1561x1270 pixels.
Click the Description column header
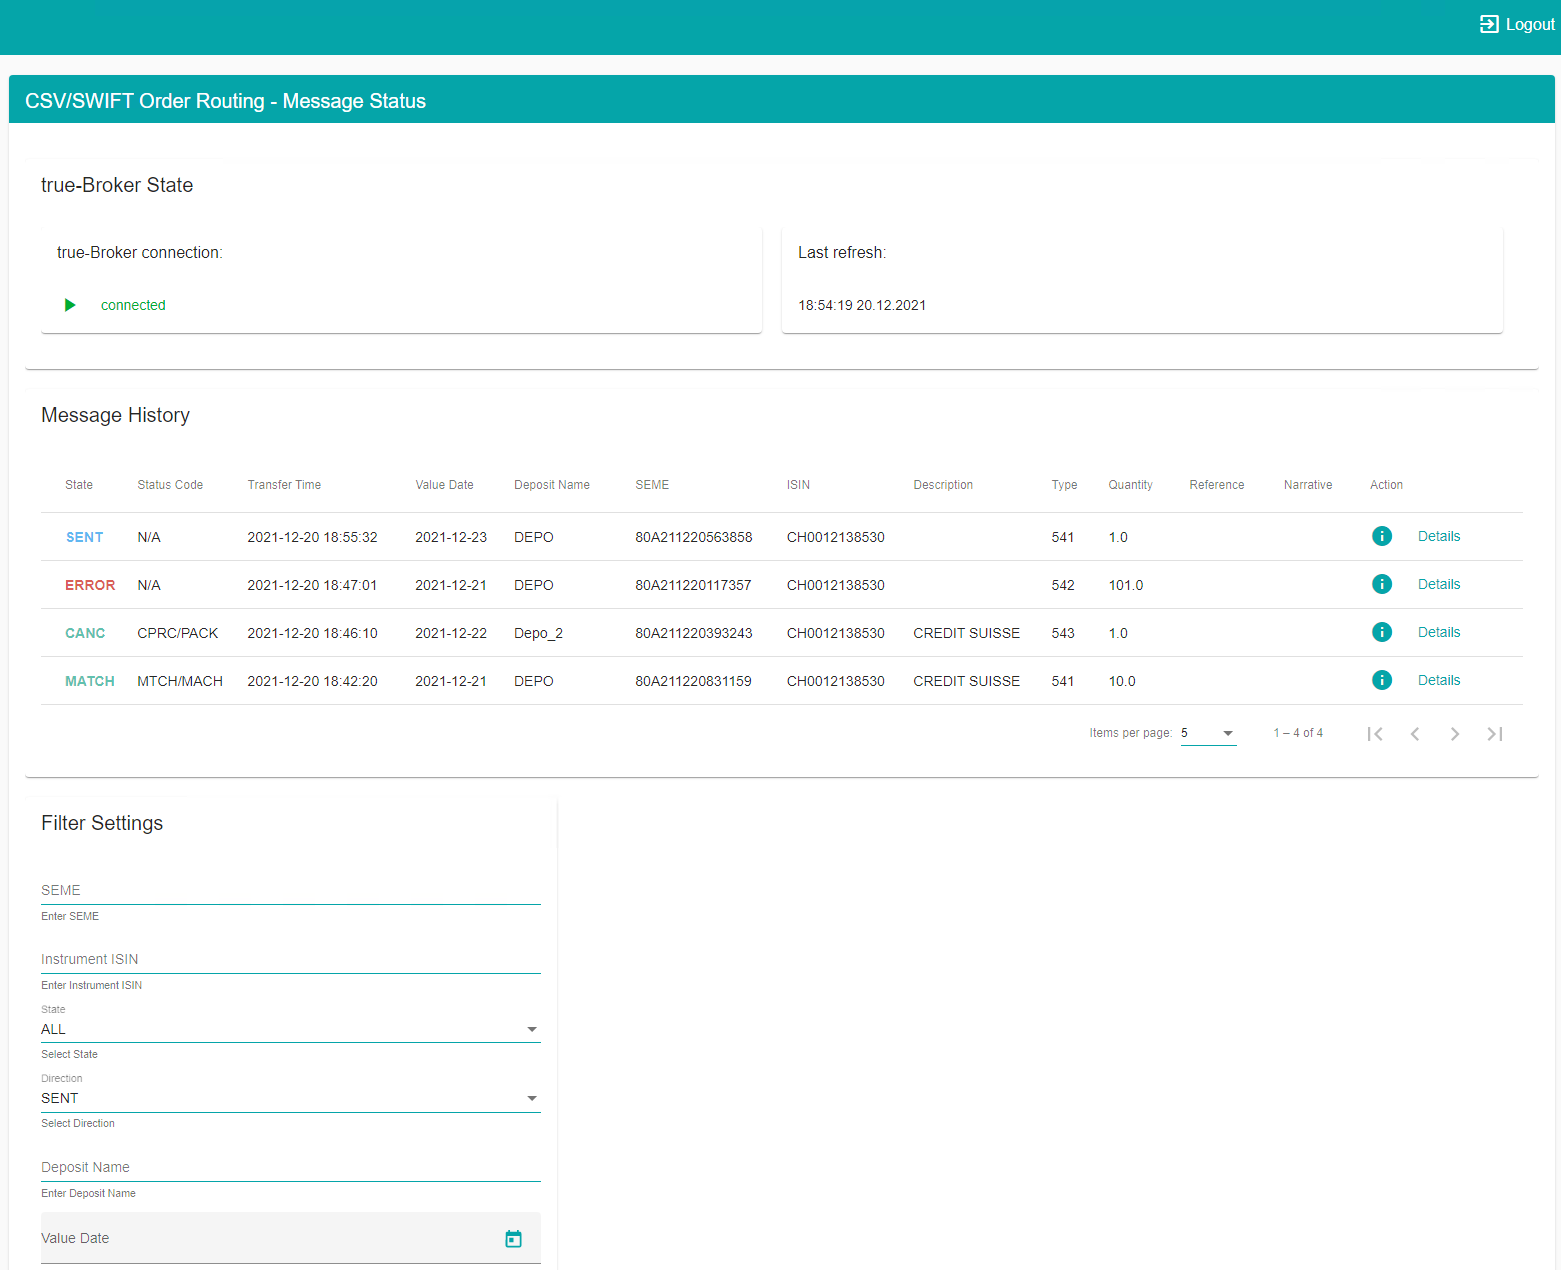(943, 485)
